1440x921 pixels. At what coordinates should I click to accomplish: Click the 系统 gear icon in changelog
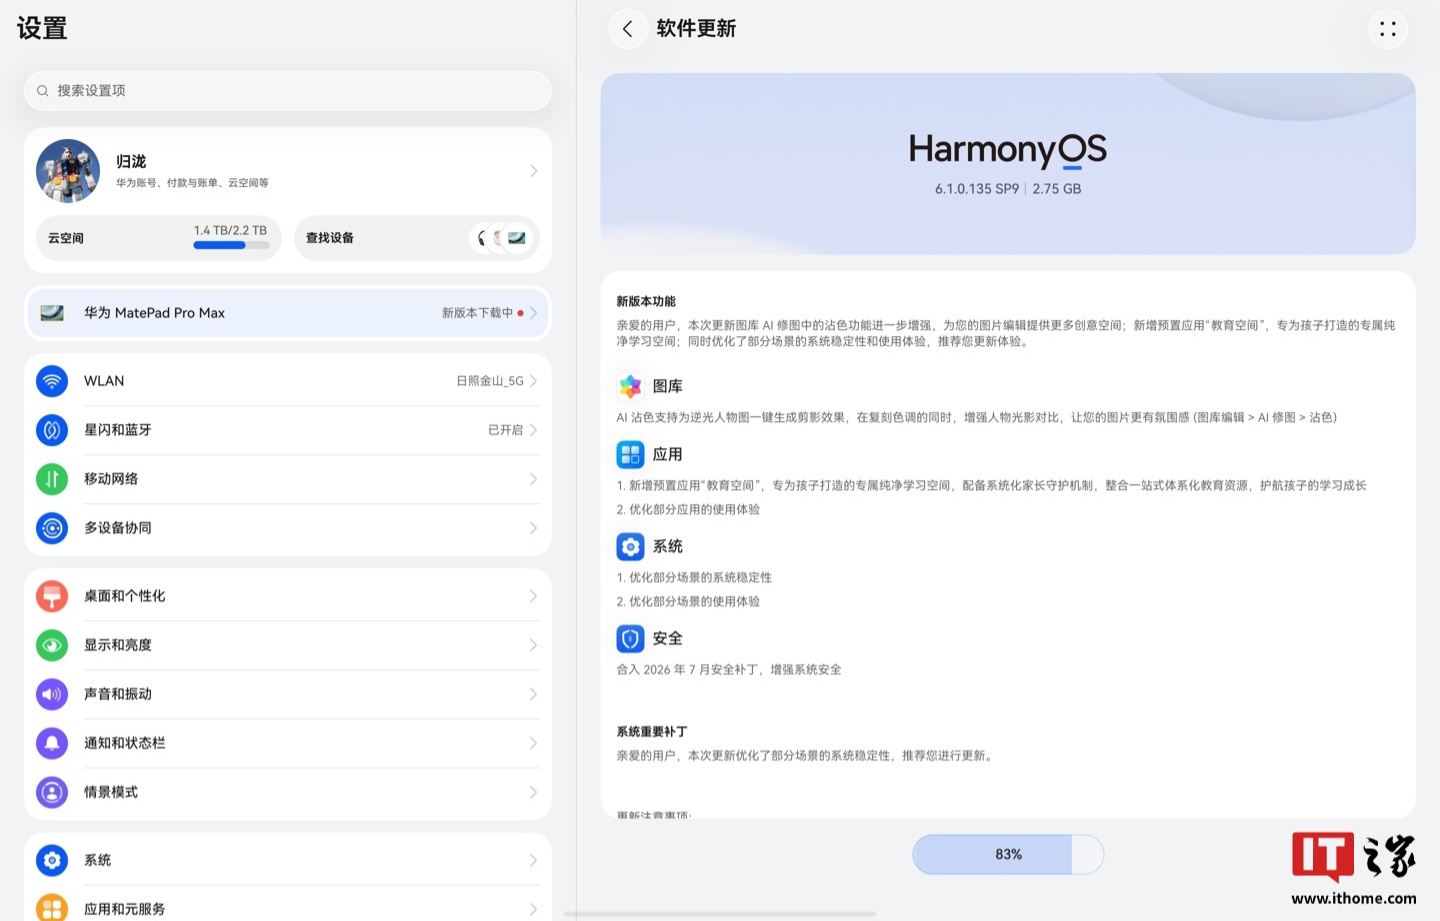tap(630, 546)
